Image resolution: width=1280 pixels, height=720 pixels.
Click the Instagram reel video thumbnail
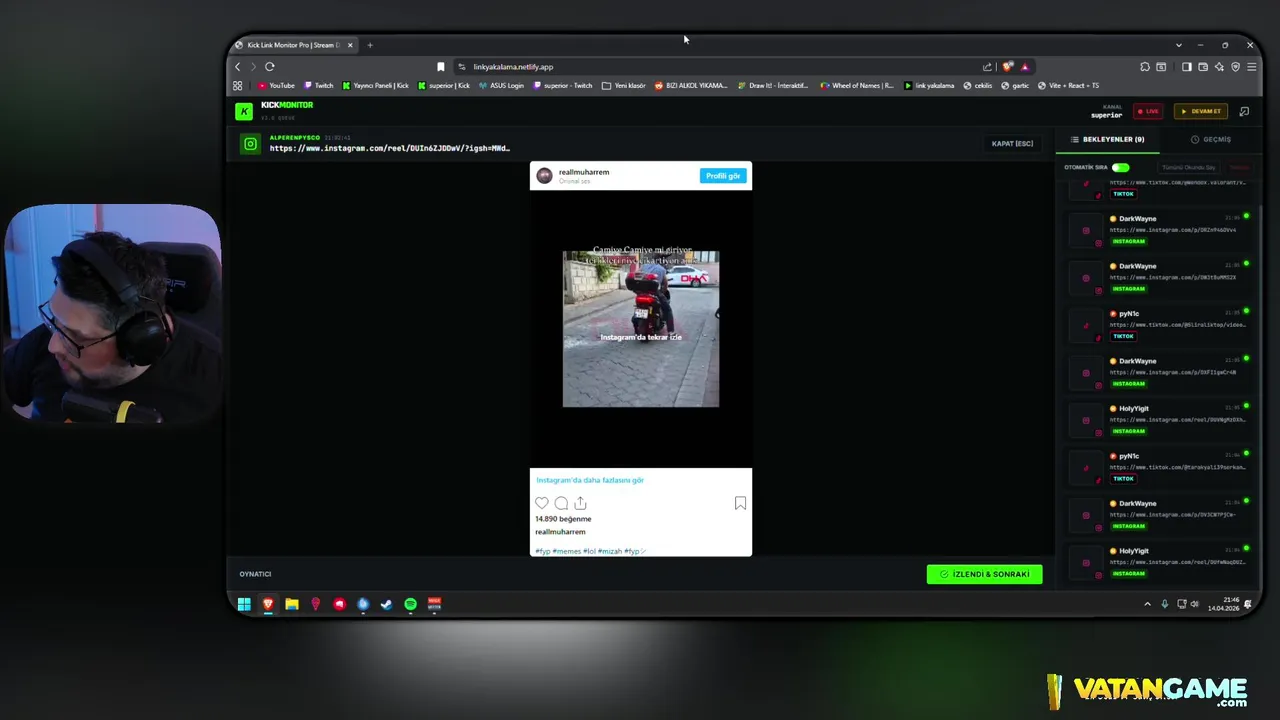click(640, 329)
